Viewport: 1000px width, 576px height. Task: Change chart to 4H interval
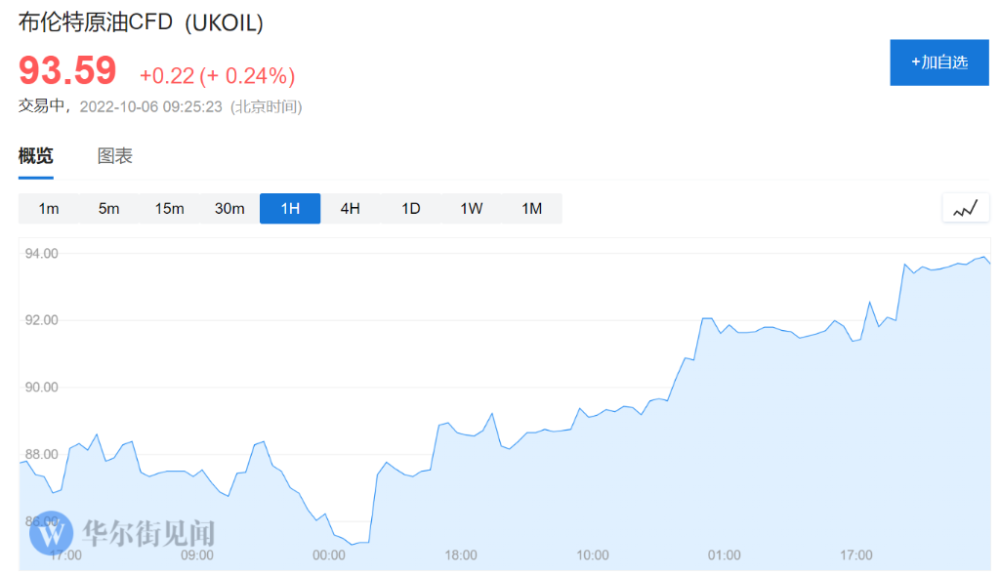350,208
